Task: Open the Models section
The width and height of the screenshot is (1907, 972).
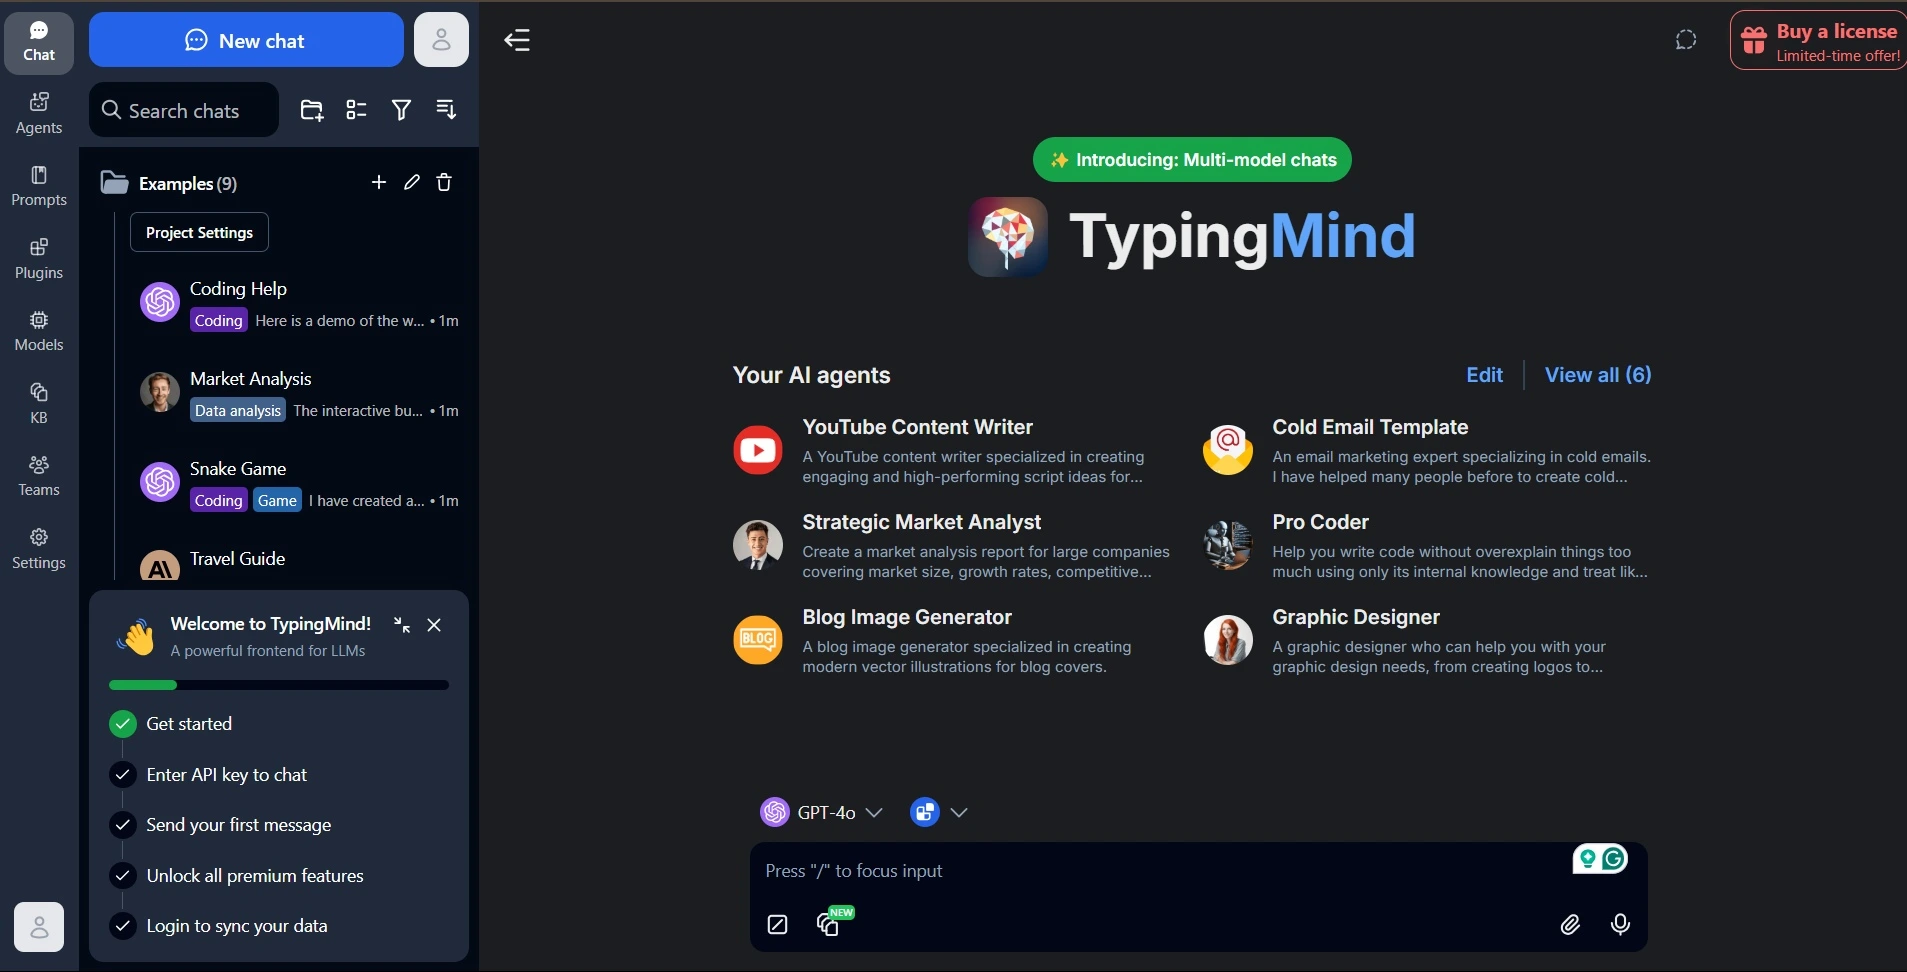Action: (39, 331)
